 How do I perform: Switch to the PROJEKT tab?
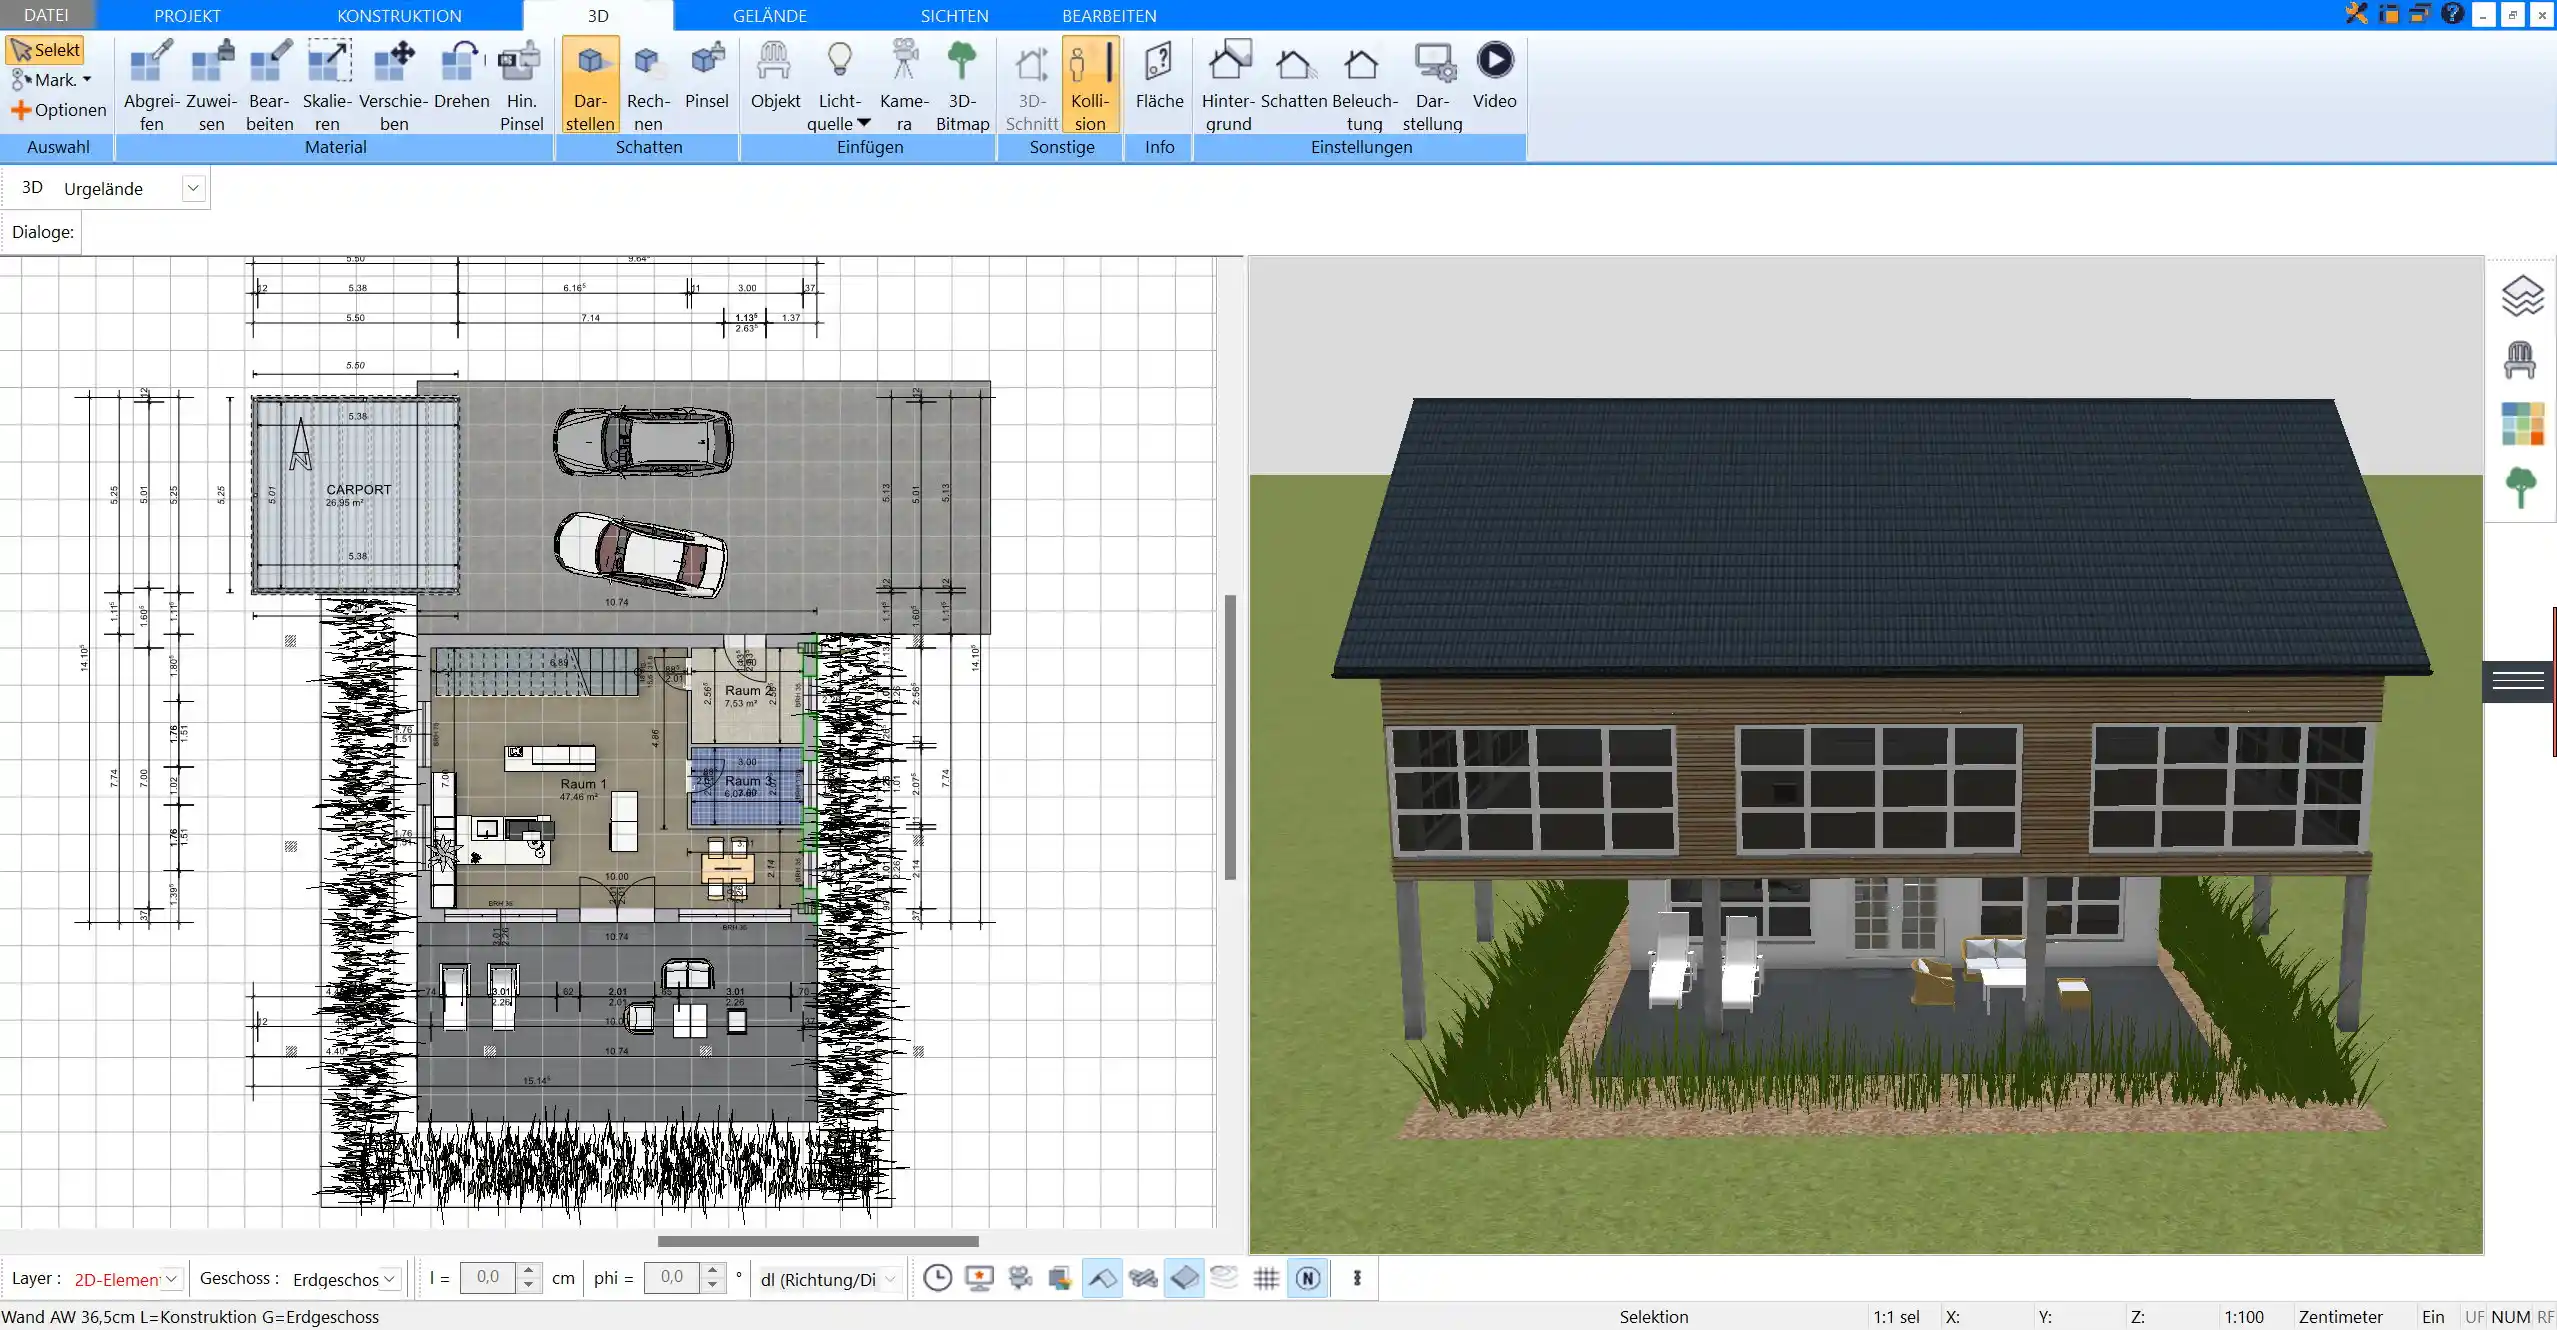tap(187, 15)
